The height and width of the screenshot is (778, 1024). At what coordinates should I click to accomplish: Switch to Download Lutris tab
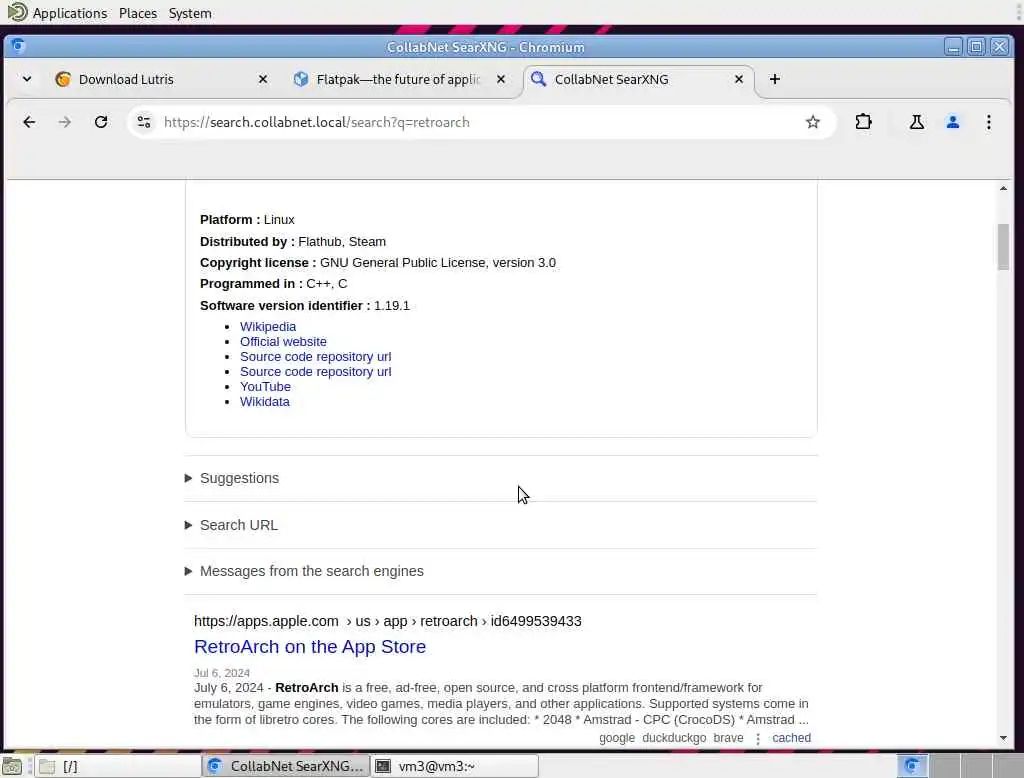point(161,79)
